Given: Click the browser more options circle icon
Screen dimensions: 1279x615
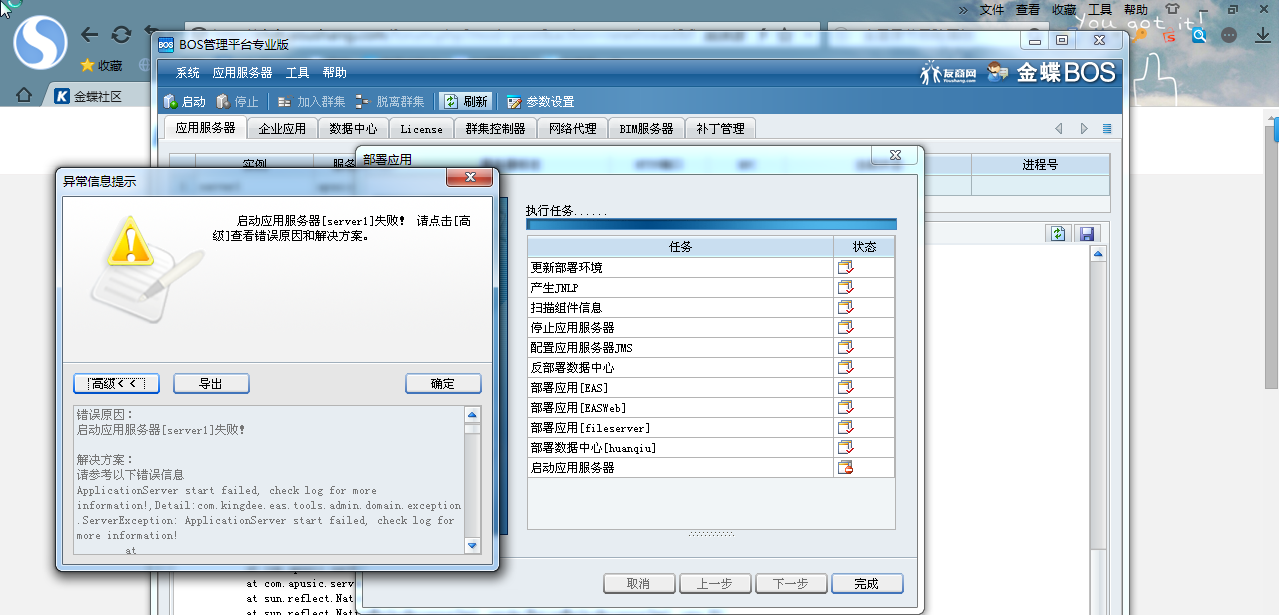Looking at the screenshot, I should pos(1229,35).
